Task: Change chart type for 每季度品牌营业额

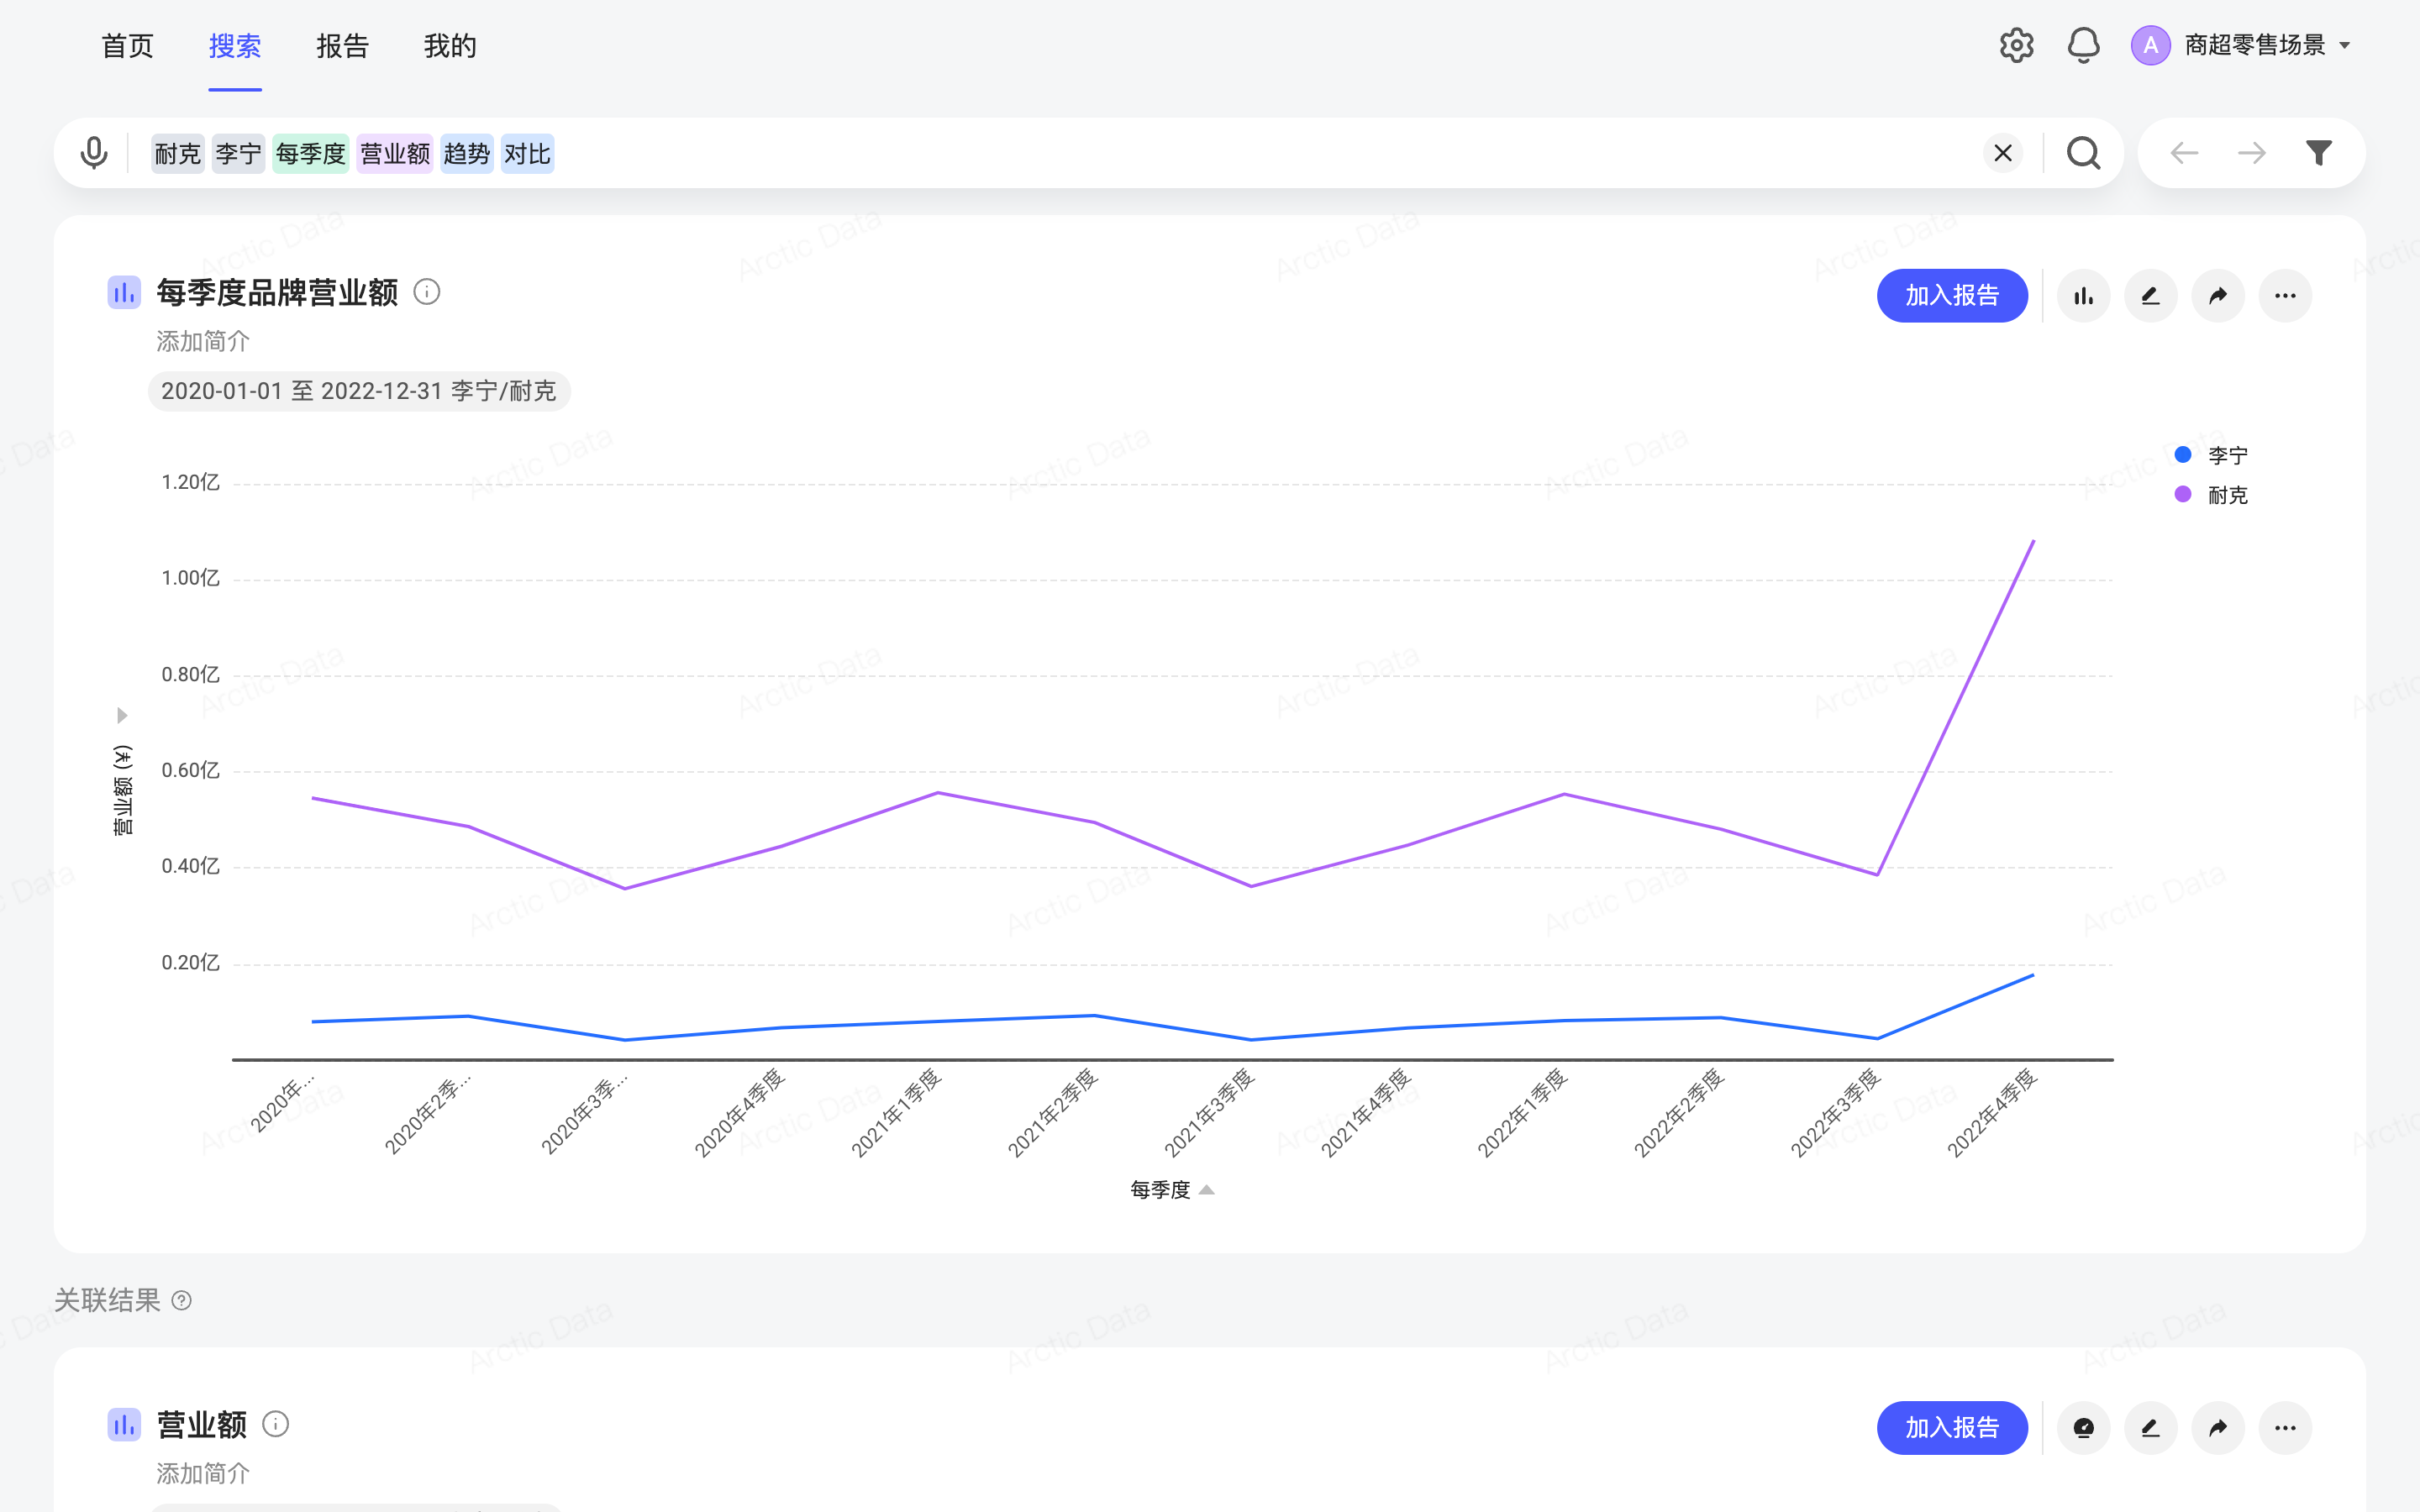Action: [2084, 296]
